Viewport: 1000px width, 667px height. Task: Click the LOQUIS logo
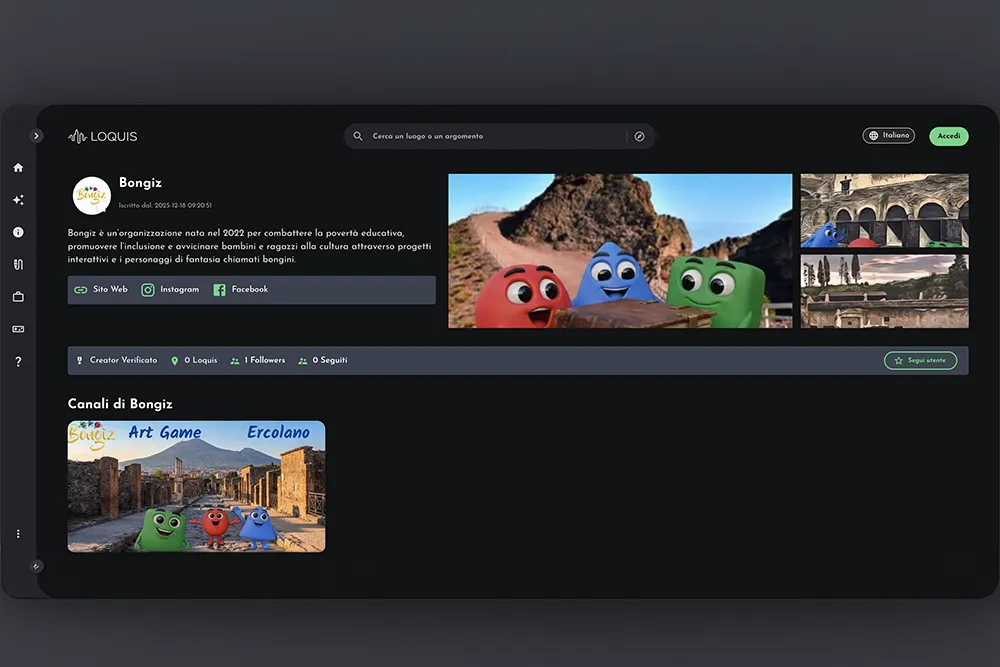click(103, 136)
